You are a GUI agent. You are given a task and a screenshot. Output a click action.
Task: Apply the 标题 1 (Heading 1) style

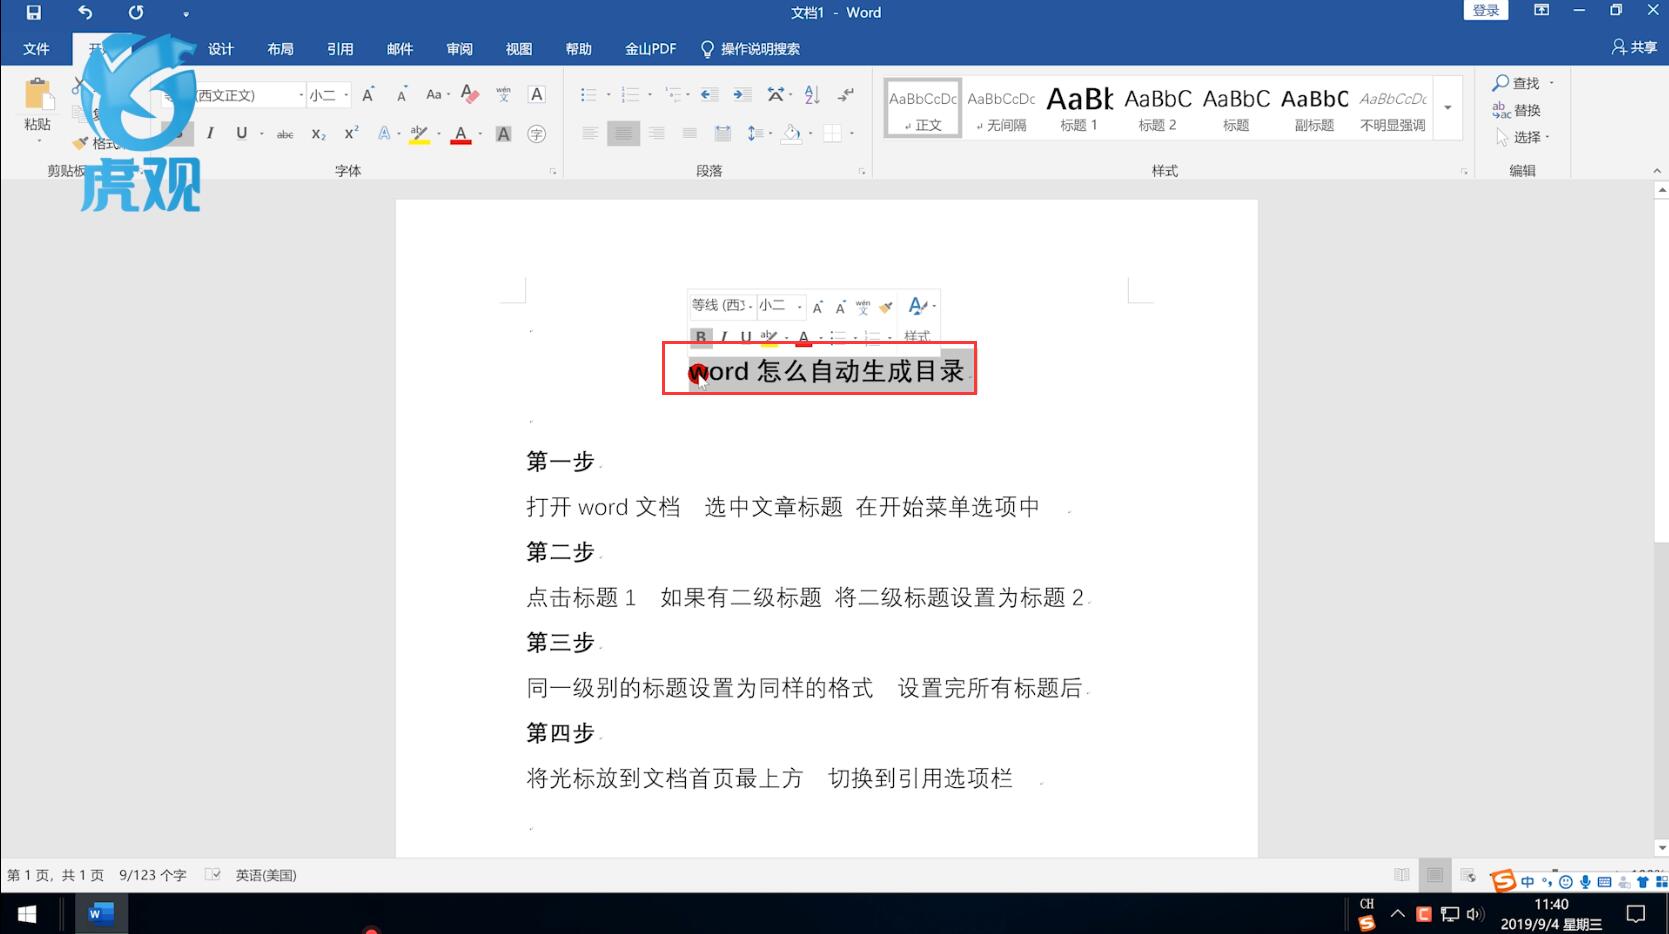(1079, 107)
